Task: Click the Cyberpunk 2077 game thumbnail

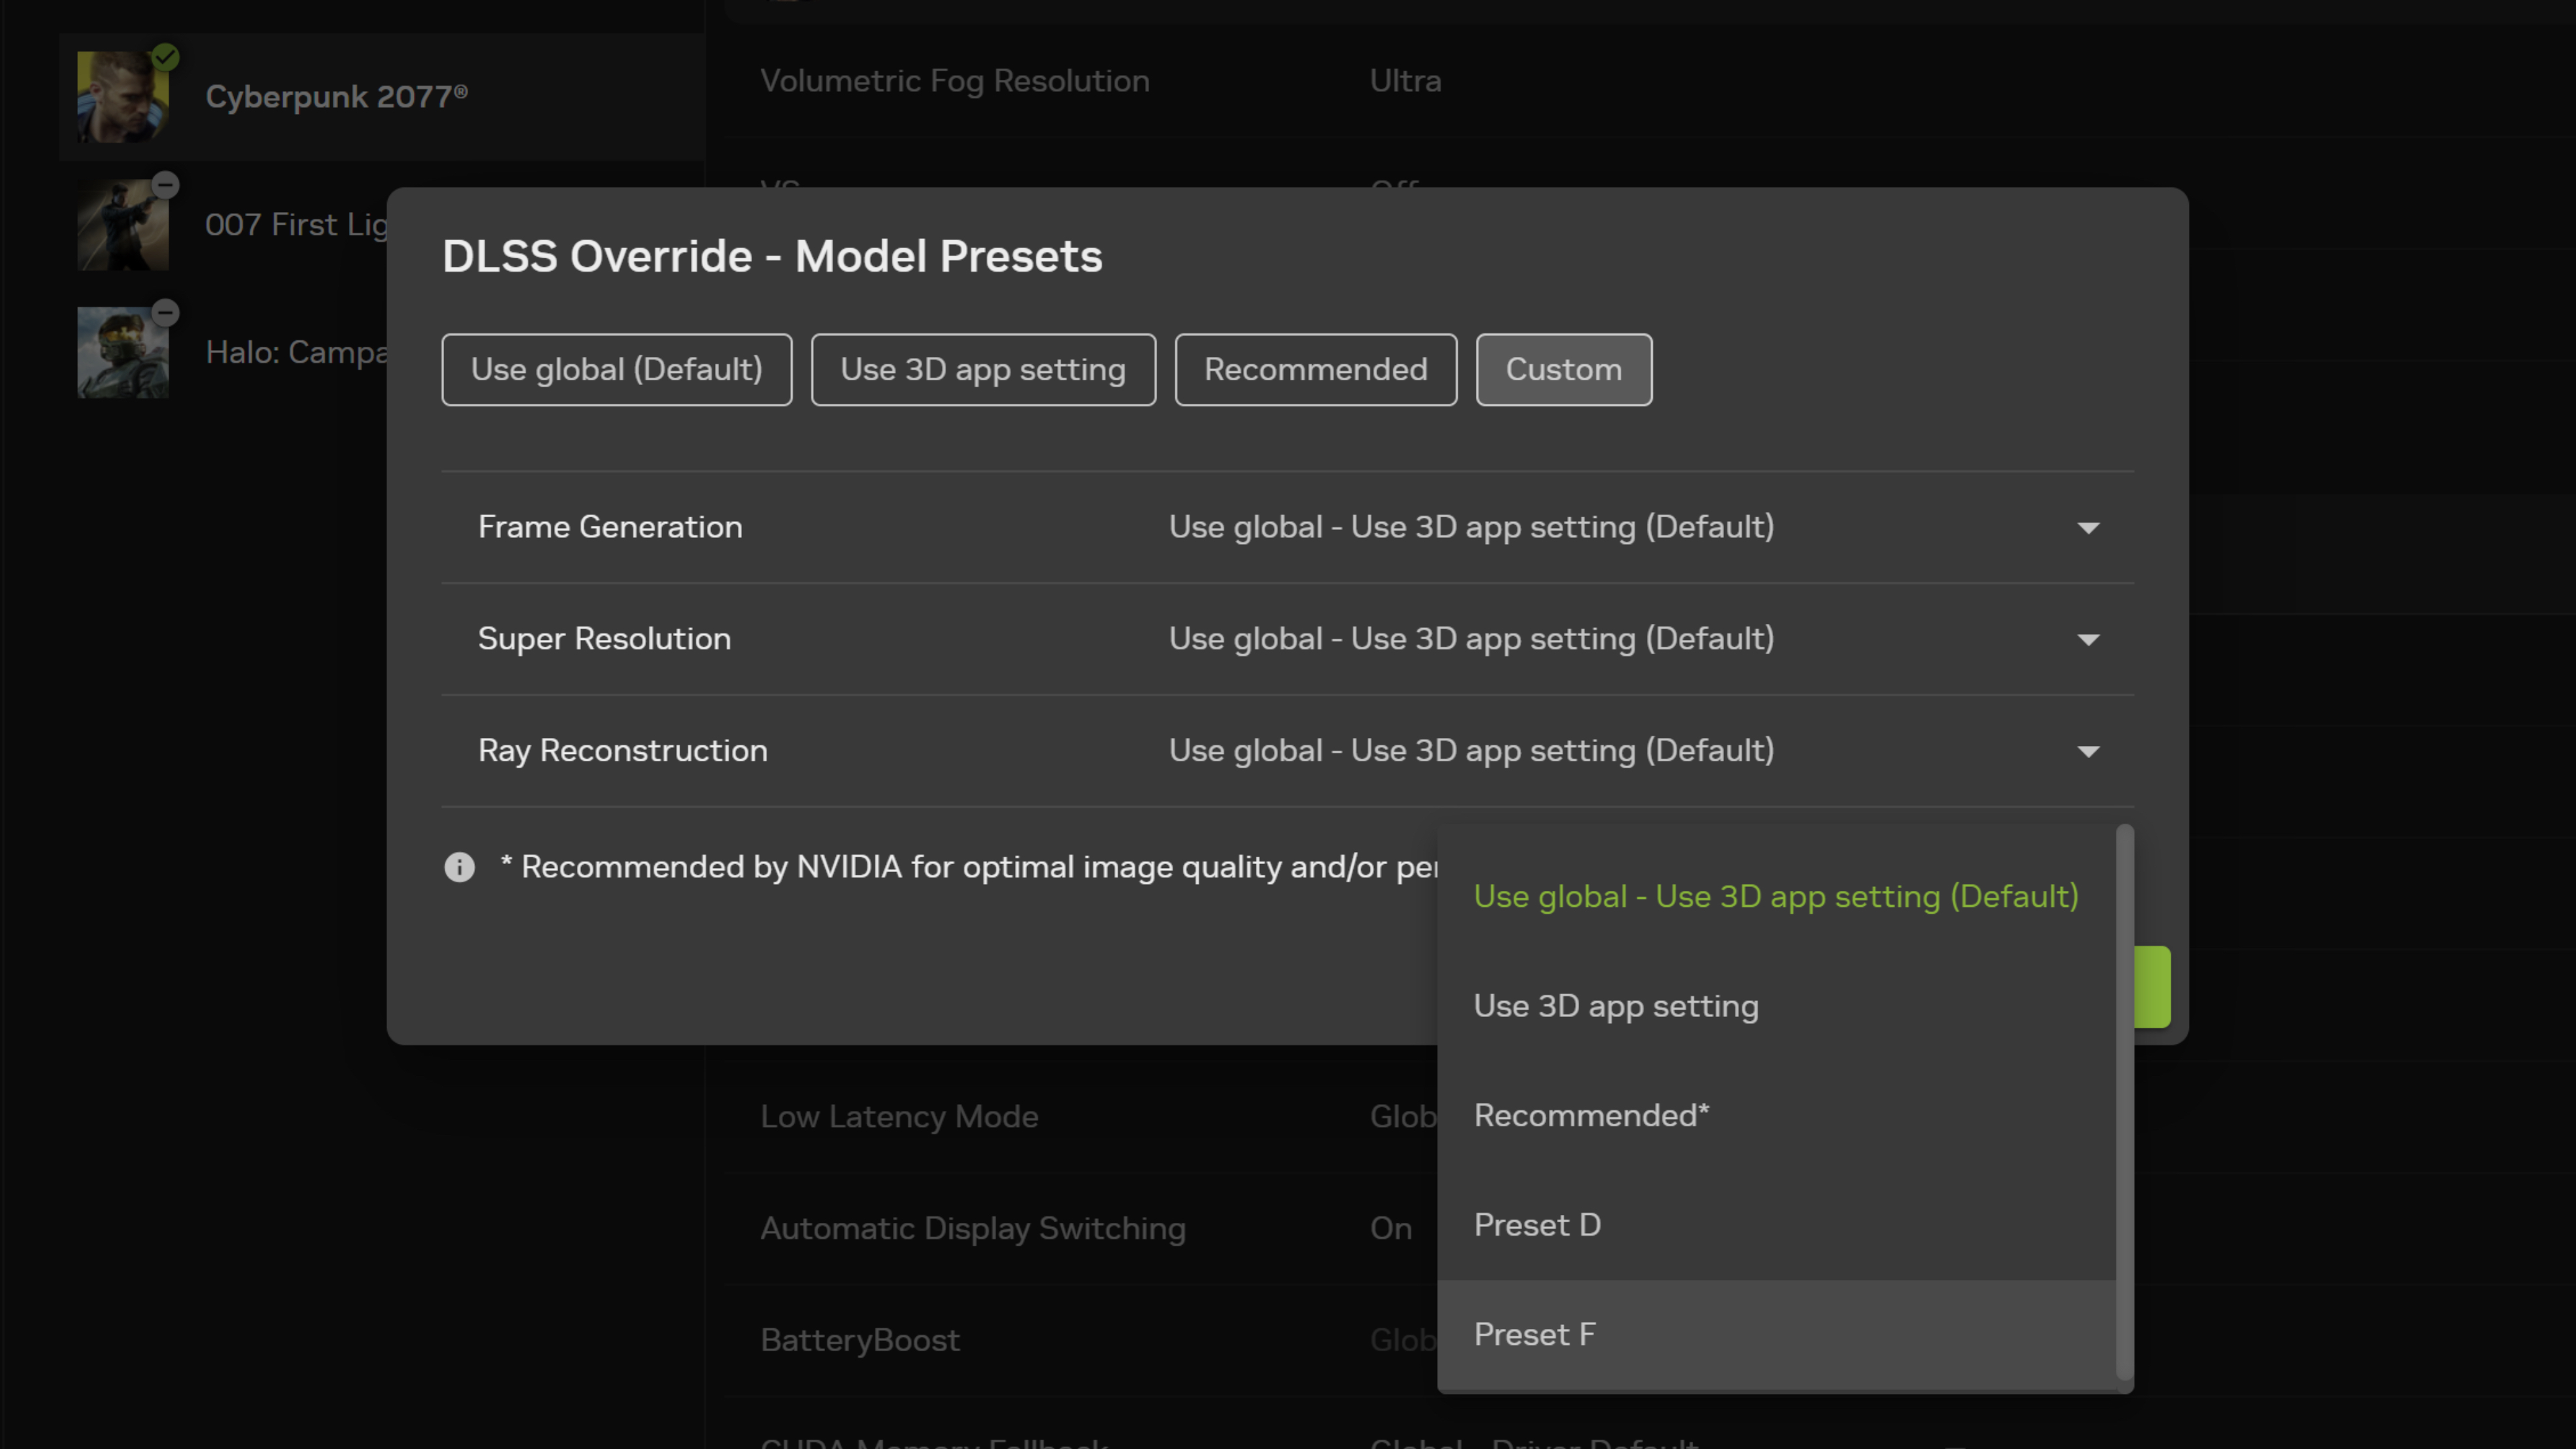Action: (x=123, y=97)
